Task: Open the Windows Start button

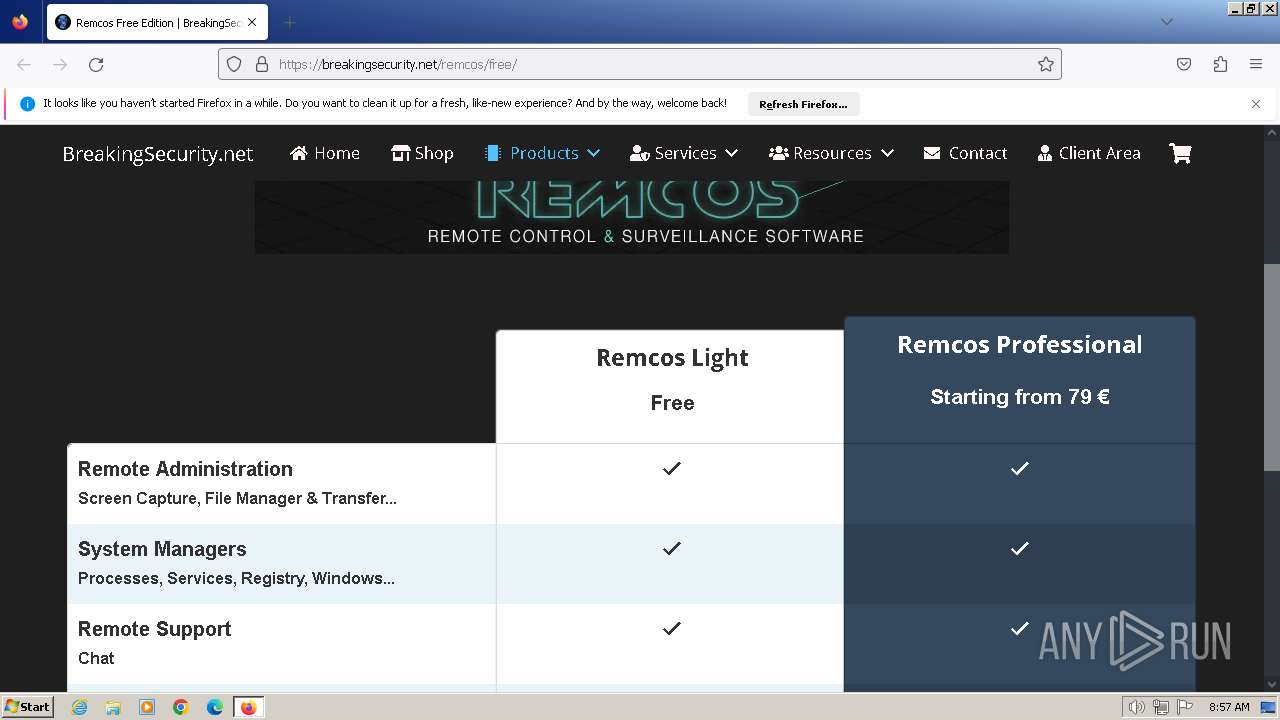Action: pyautogui.click(x=27, y=707)
